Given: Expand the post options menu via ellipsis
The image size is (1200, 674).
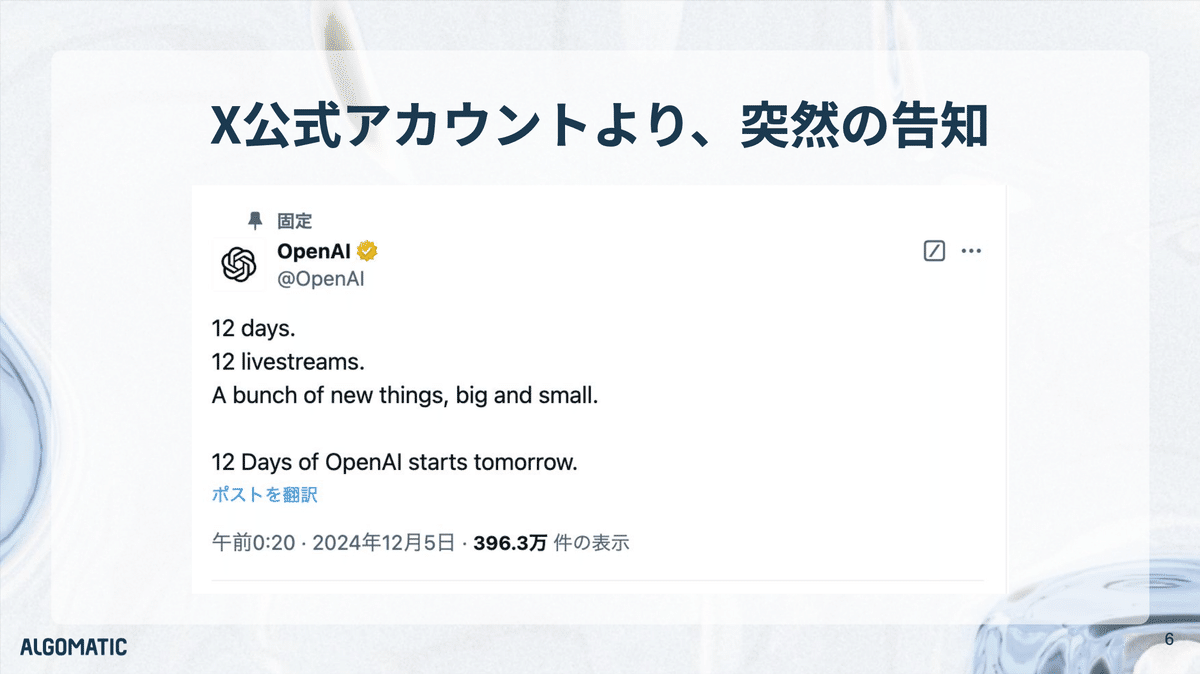Looking at the screenshot, I should pyautogui.click(x=971, y=250).
